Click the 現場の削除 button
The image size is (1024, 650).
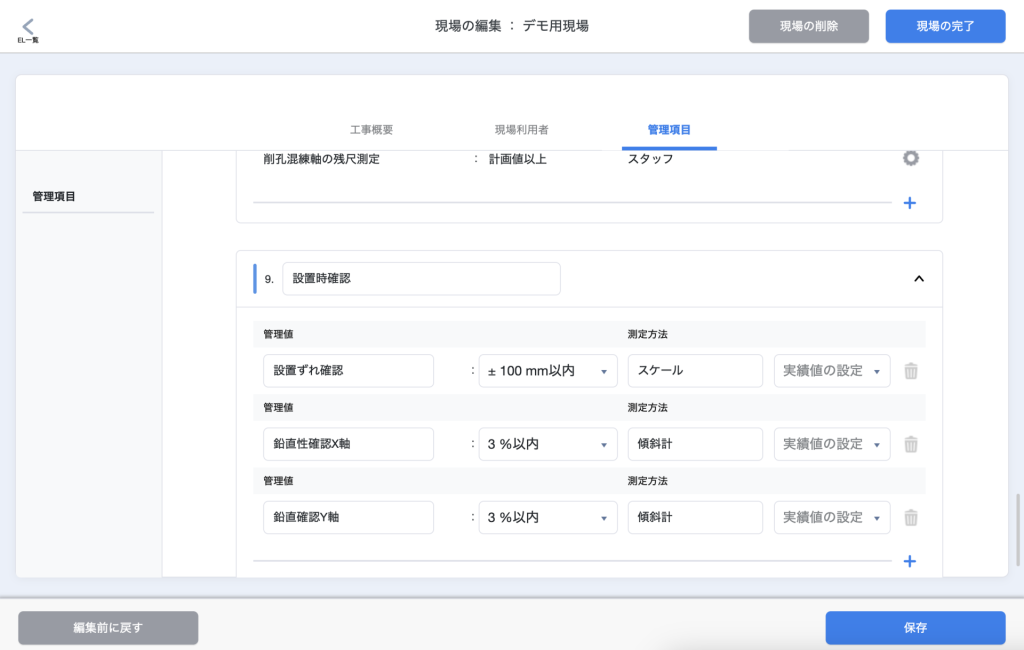808,26
